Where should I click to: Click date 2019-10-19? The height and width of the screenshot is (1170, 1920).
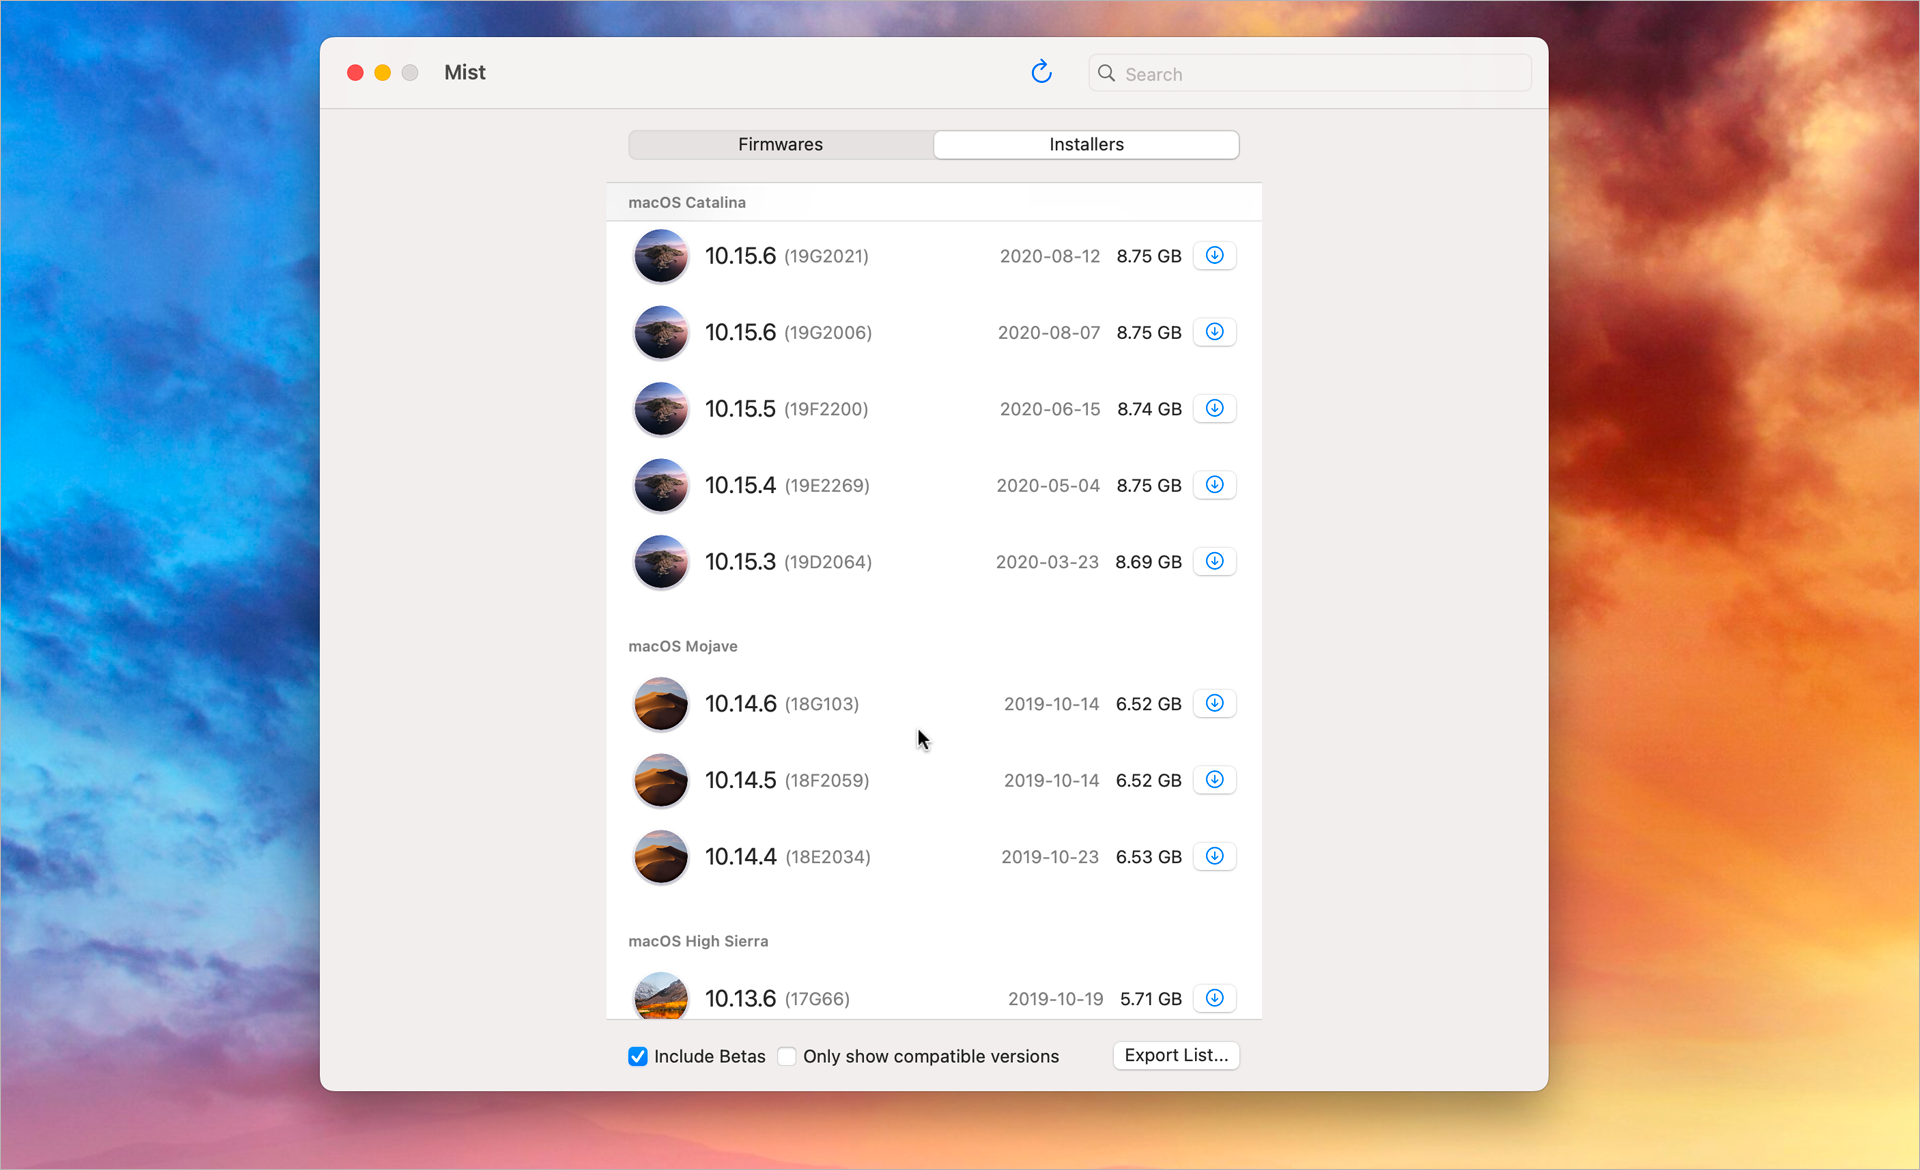1056,999
